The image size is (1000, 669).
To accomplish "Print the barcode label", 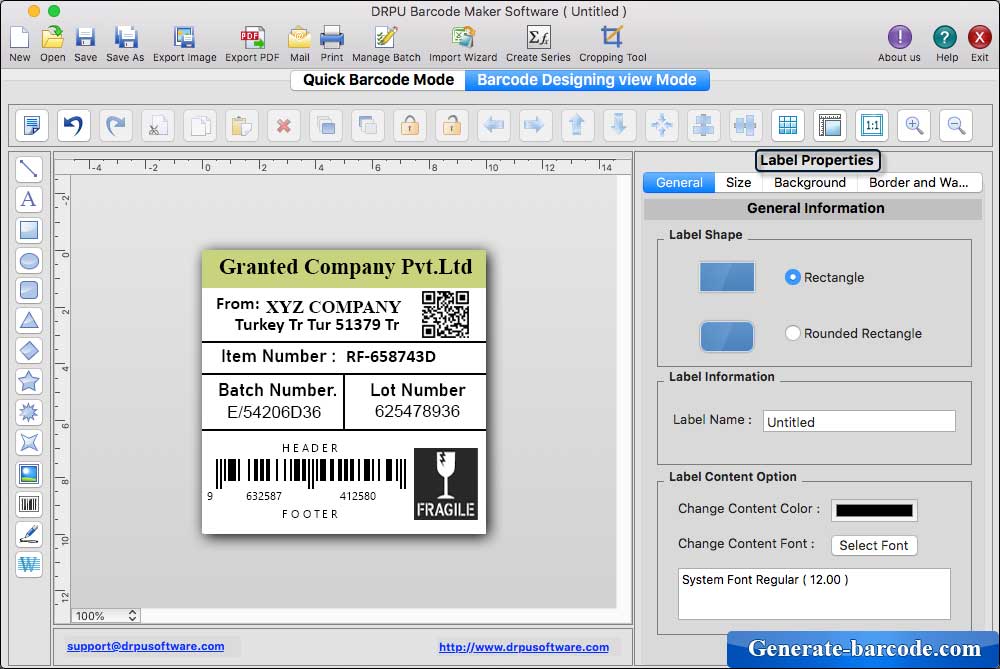I will tap(332, 43).
